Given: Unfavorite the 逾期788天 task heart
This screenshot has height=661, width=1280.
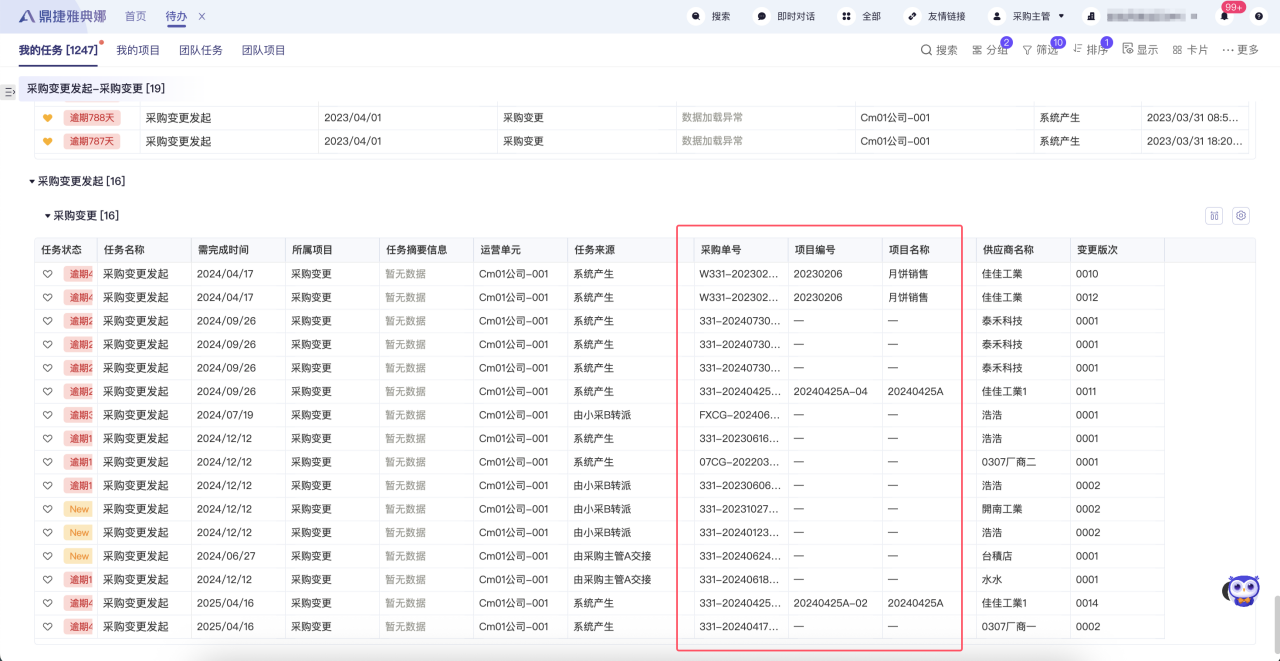Looking at the screenshot, I should (x=47, y=118).
